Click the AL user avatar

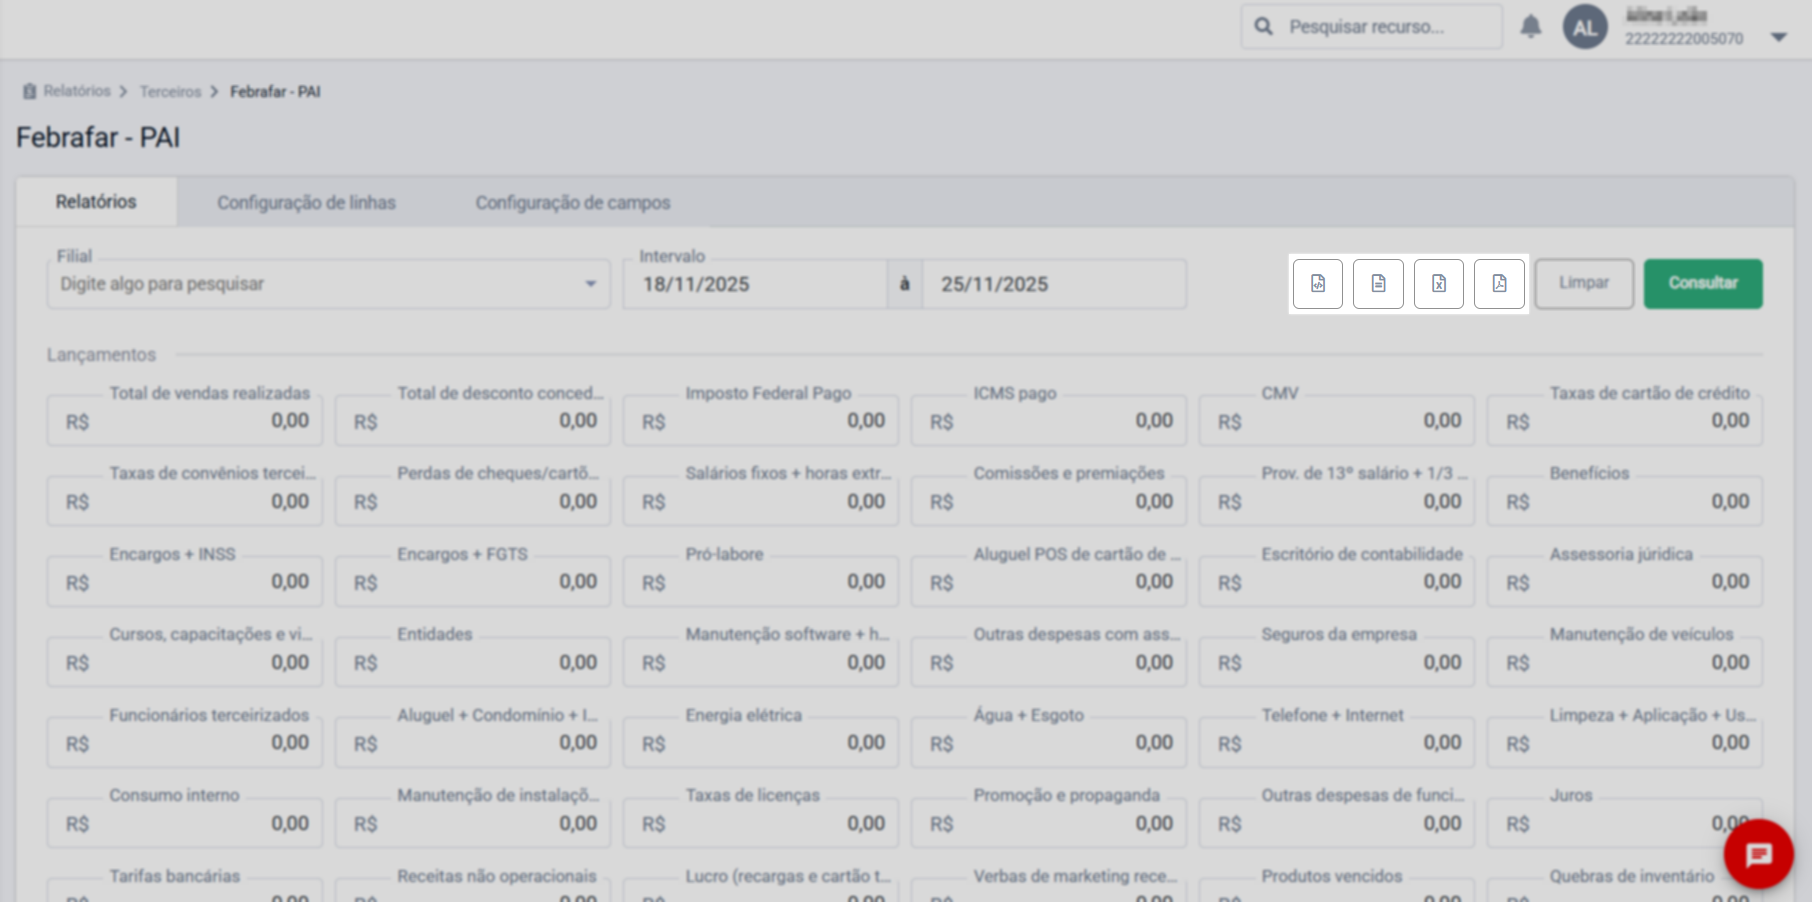click(1585, 27)
